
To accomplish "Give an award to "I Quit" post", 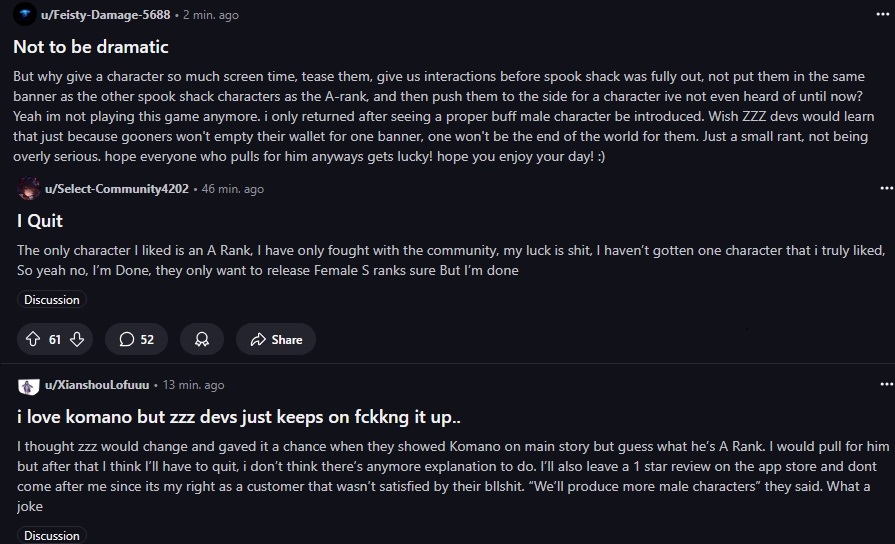I will tap(201, 339).
